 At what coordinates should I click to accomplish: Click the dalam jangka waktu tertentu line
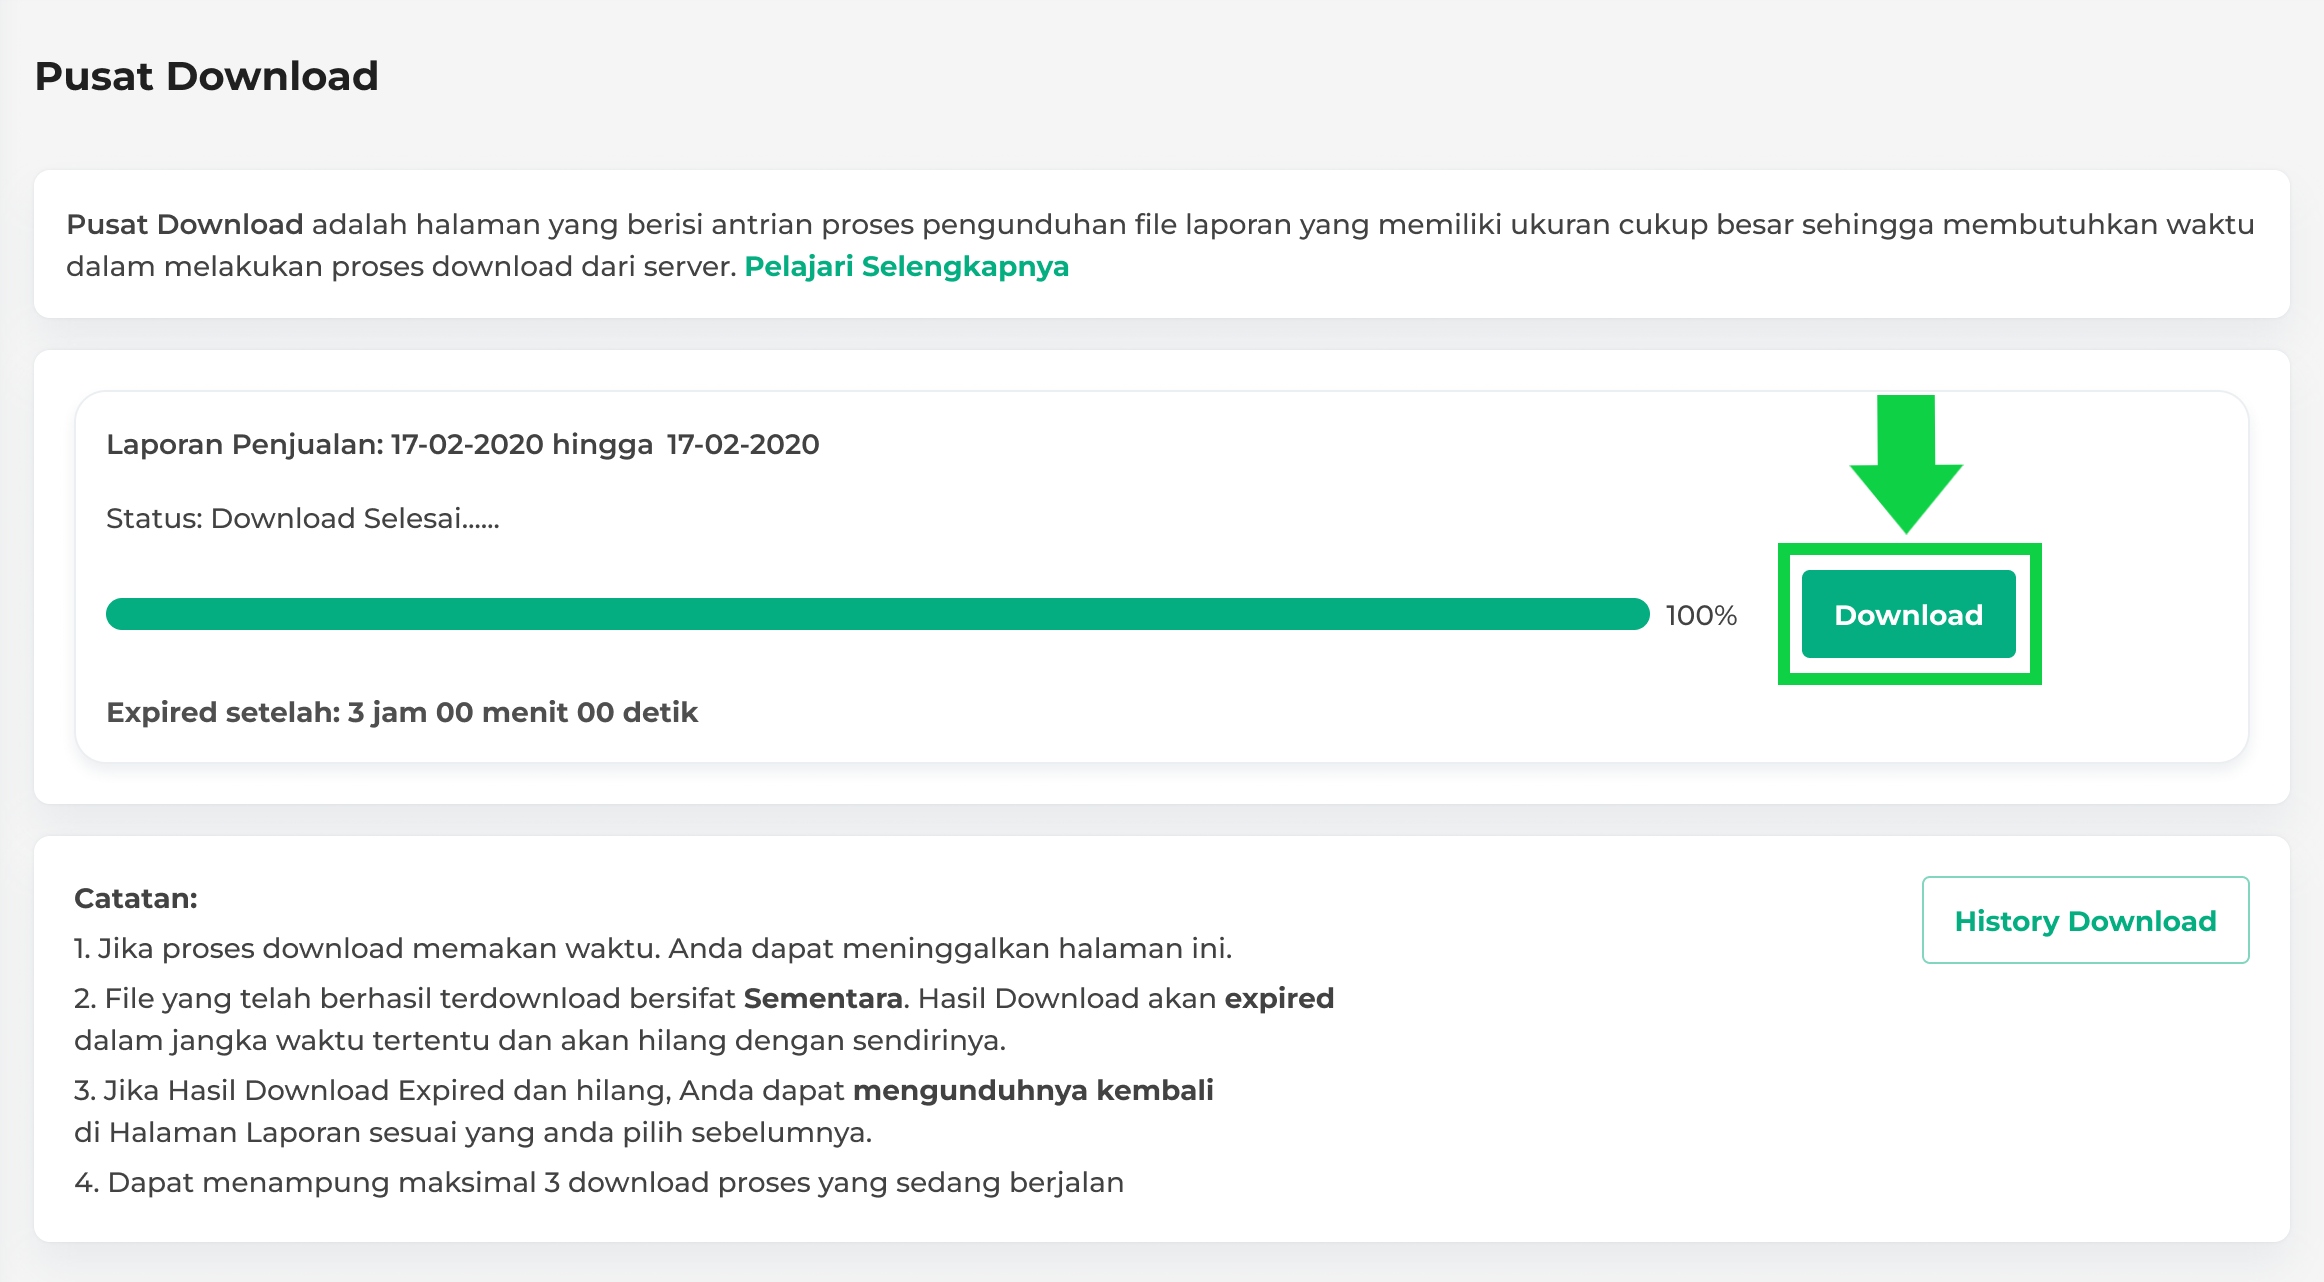539,1040
